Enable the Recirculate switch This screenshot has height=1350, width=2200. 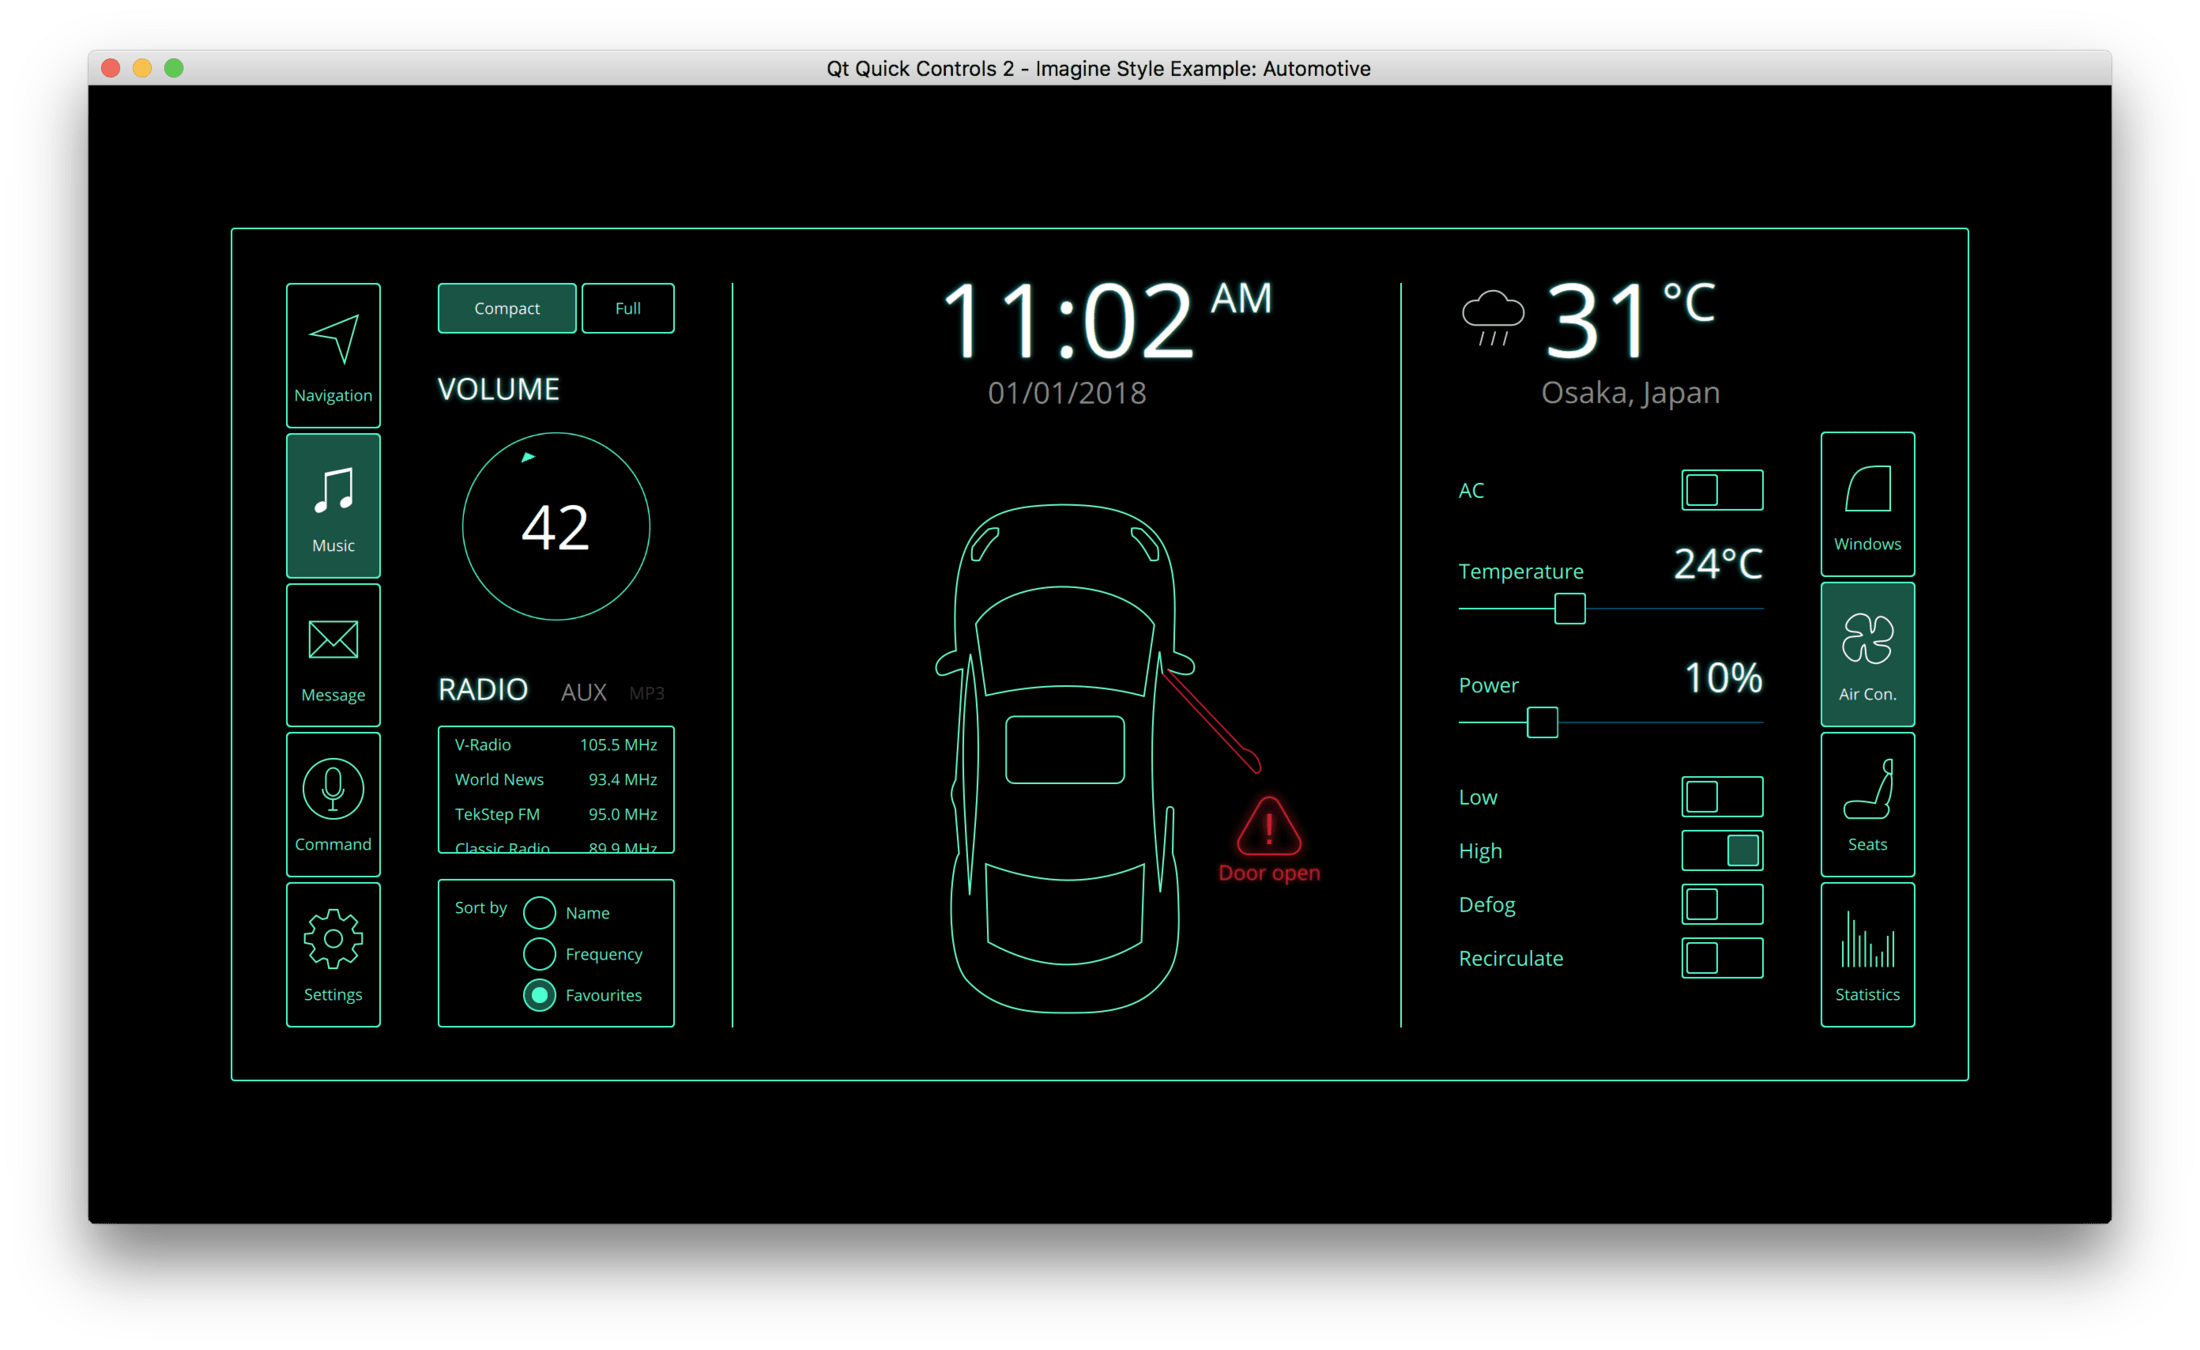pyautogui.click(x=1721, y=958)
